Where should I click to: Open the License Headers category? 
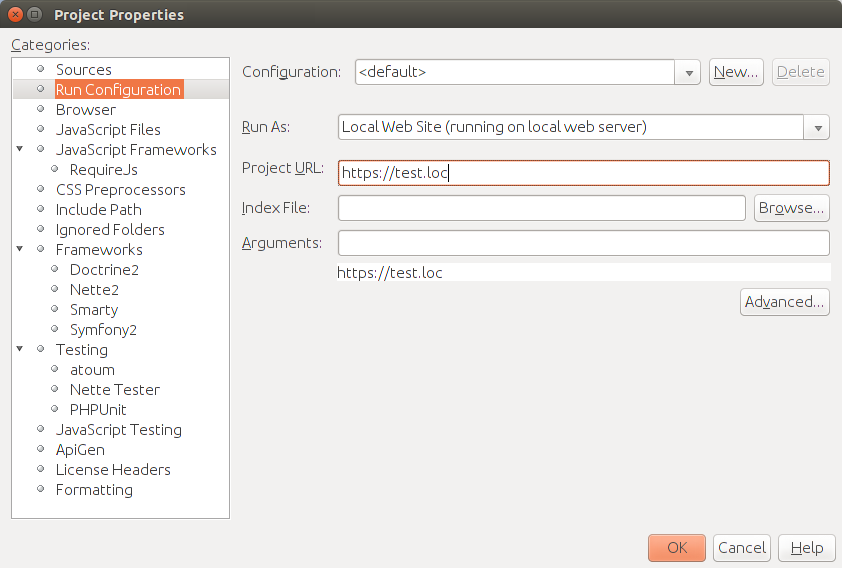(x=113, y=470)
